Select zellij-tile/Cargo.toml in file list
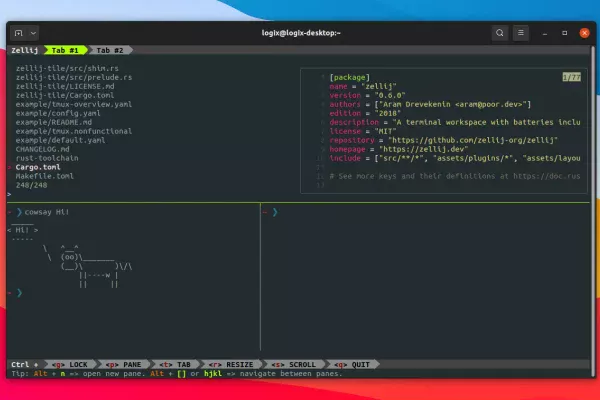The image size is (600, 400). pyautogui.click(x=65, y=95)
